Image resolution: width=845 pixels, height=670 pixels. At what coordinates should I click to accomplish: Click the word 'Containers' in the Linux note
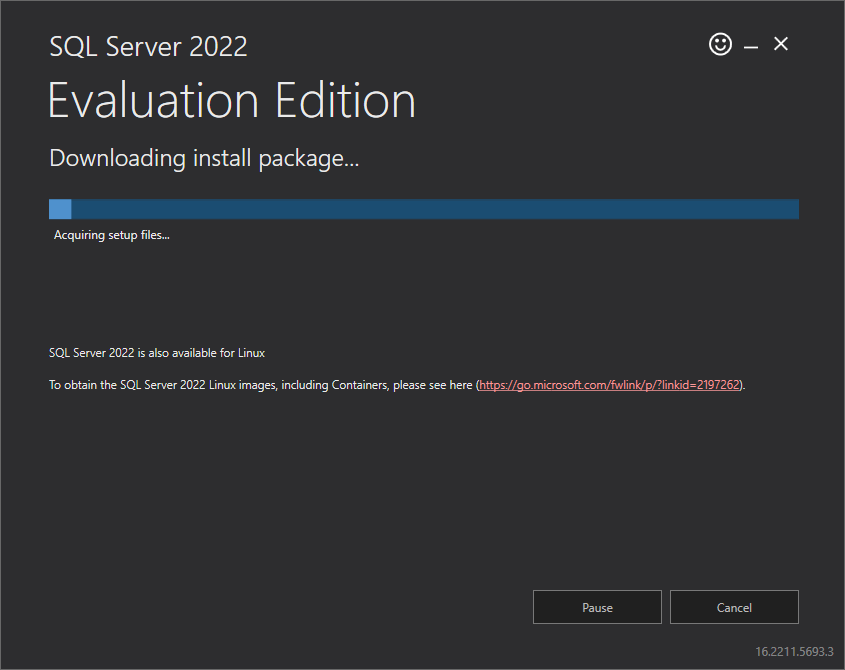pyautogui.click(x=357, y=385)
